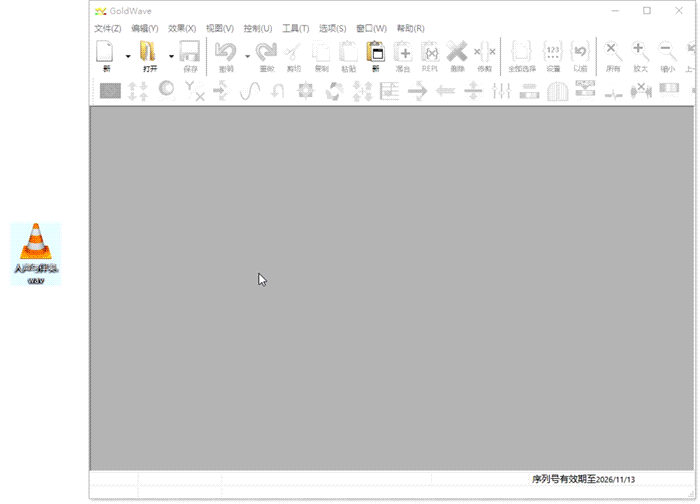Screen dimensions: 700x504
Task: Expand the New button dropdown arrow
Action: point(128,56)
